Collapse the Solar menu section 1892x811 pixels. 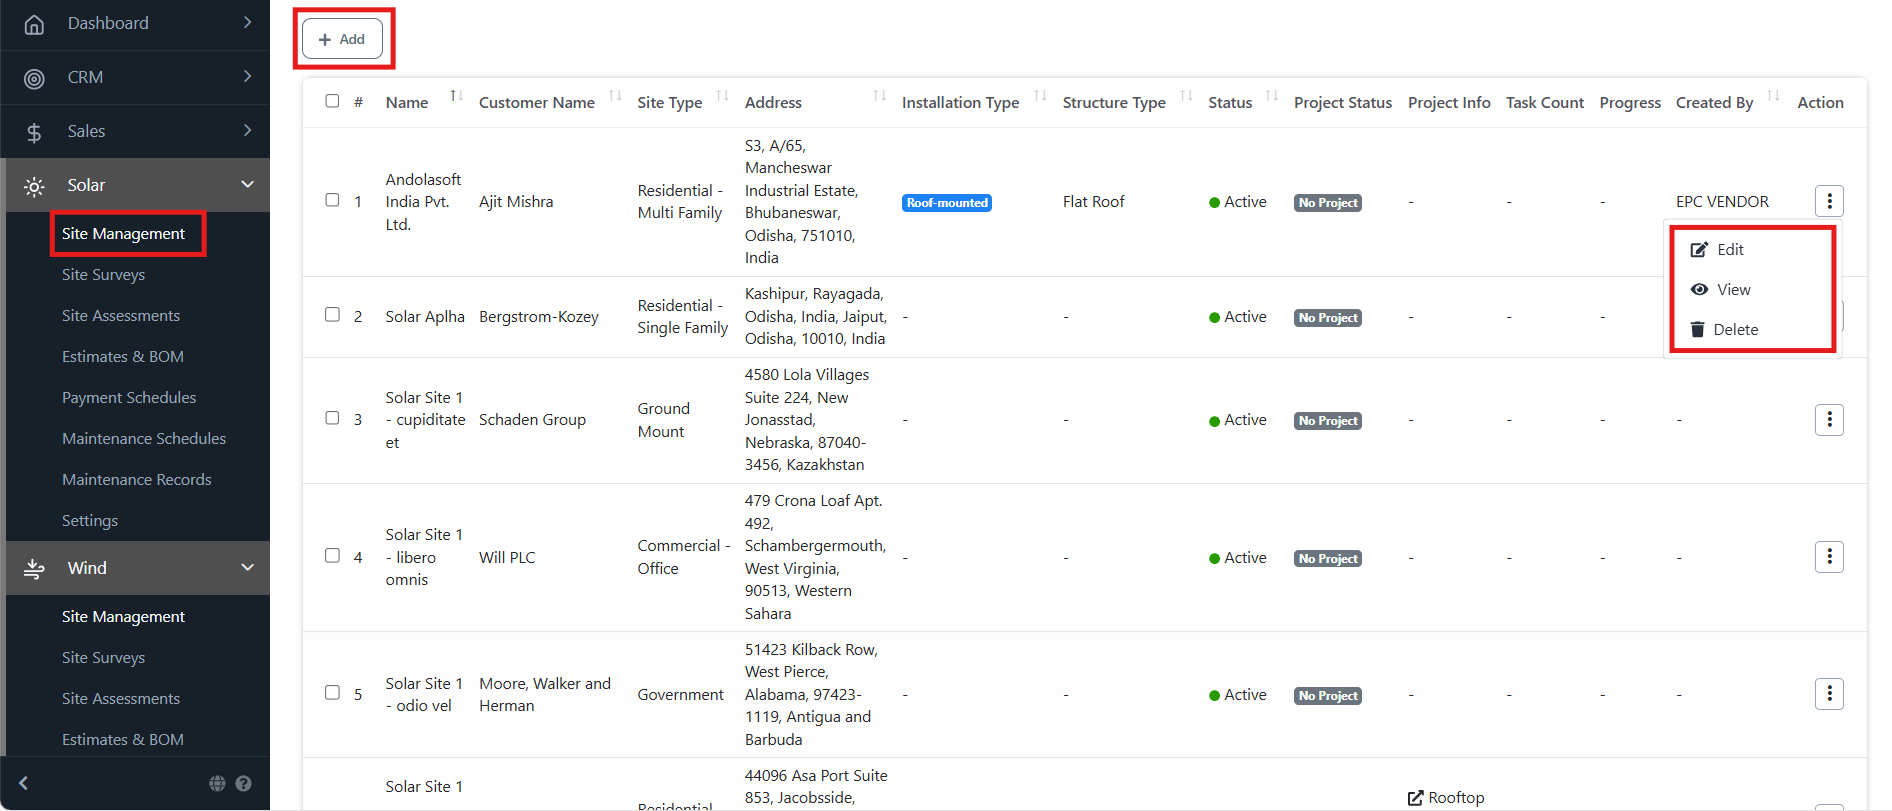[x=247, y=185]
